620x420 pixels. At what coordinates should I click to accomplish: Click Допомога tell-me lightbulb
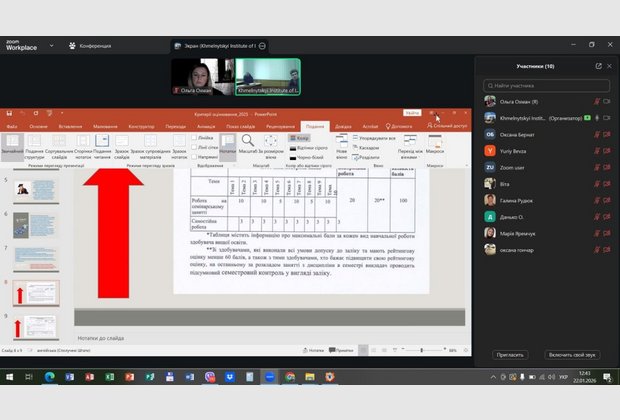click(x=399, y=127)
